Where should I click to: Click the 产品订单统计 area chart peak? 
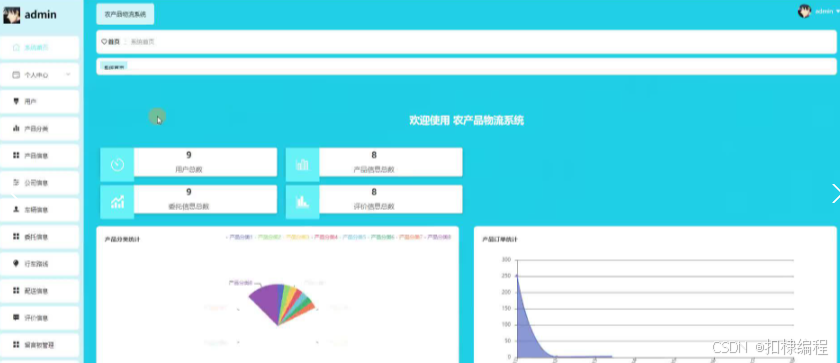pos(518,276)
